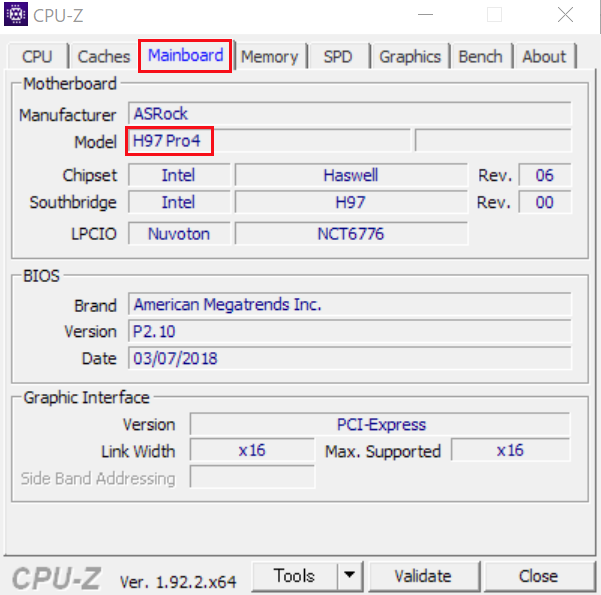Viewport: 601px width, 595px height.
Task: Click the American Megatrends Inc. brand field
Action: click(x=350, y=304)
